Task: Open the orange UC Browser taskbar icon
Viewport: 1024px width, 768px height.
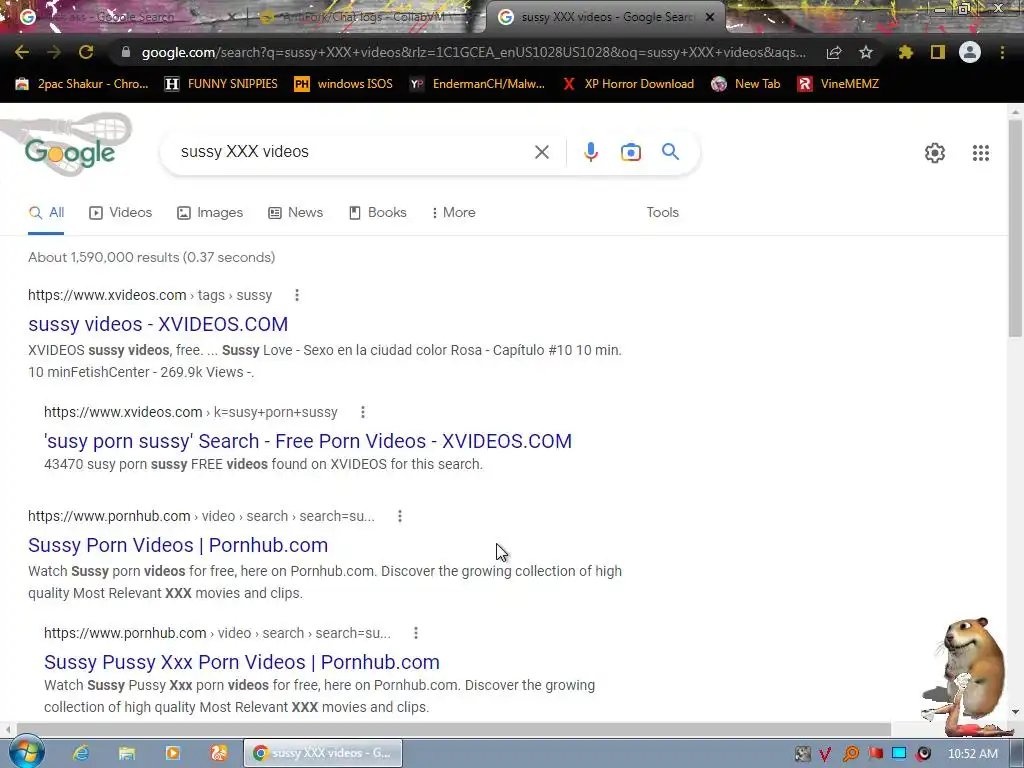Action: tap(219, 753)
